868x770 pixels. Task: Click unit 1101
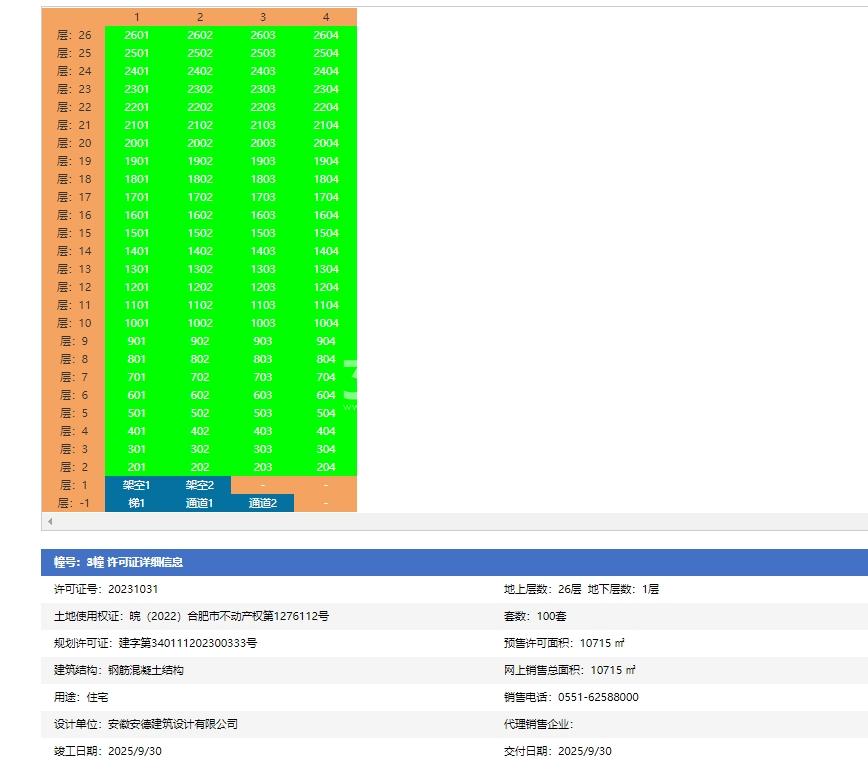coord(136,305)
